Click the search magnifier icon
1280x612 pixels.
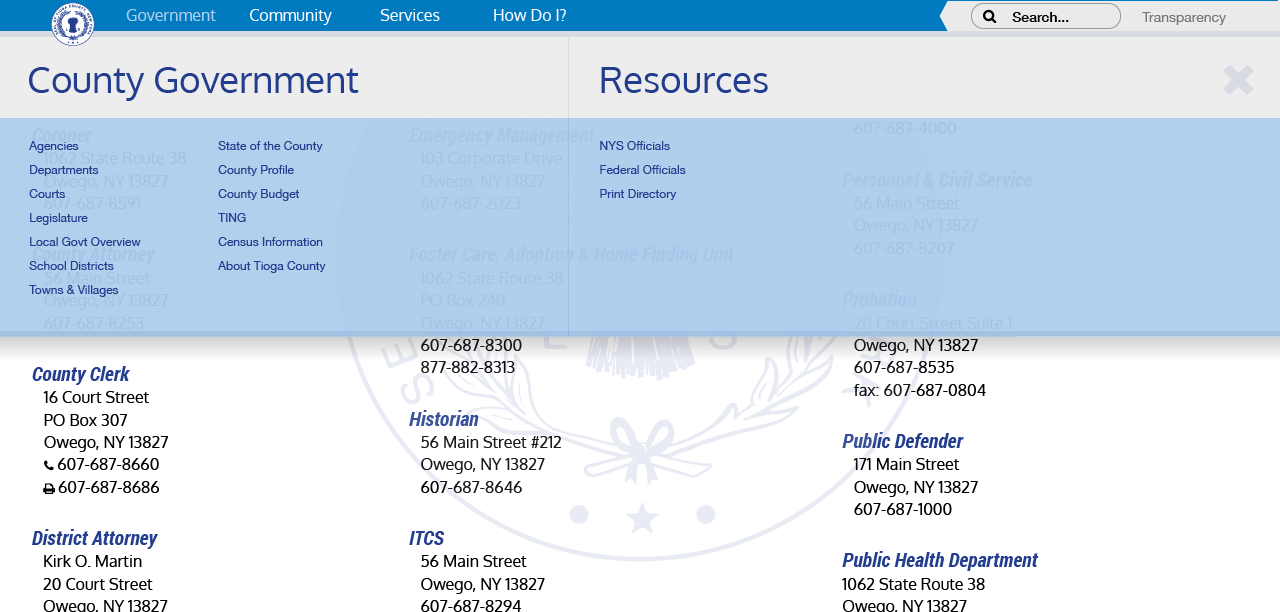click(989, 16)
